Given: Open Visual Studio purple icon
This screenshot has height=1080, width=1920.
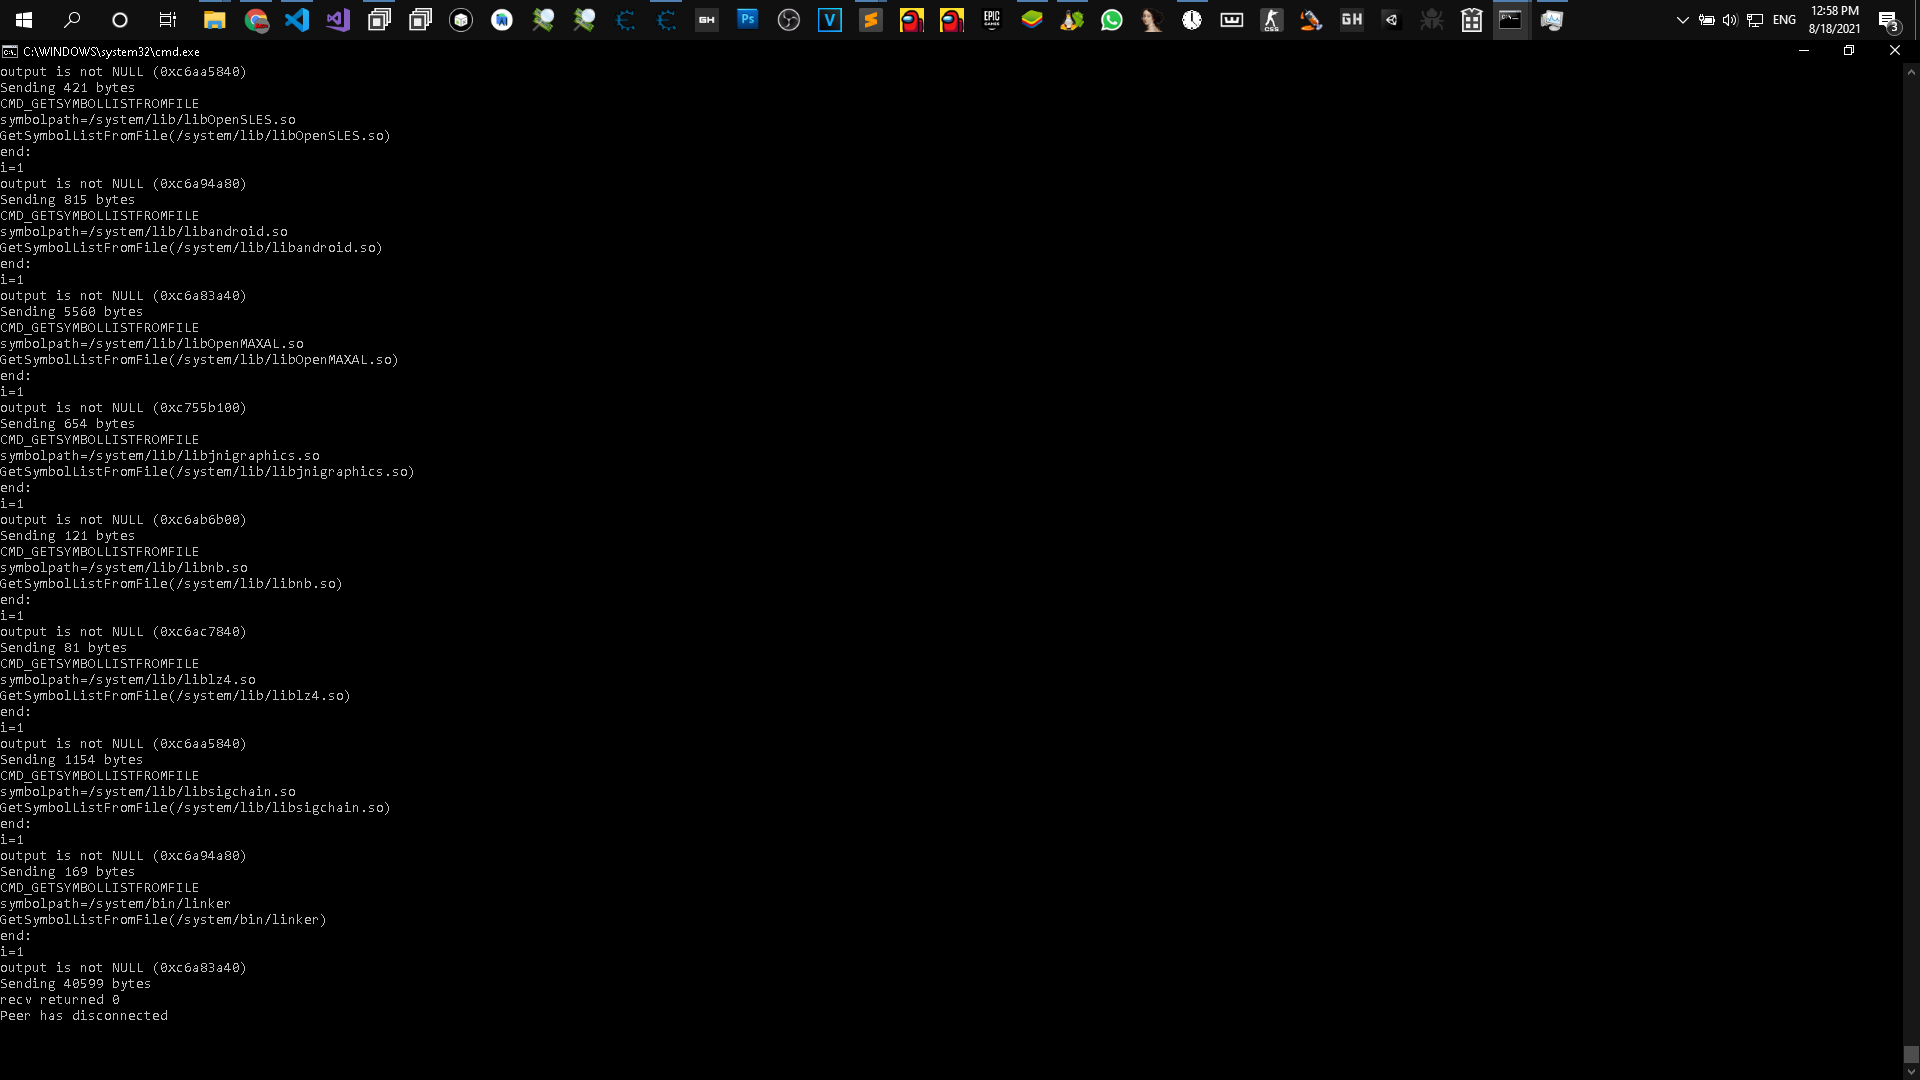Looking at the screenshot, I should coord(338,19).
